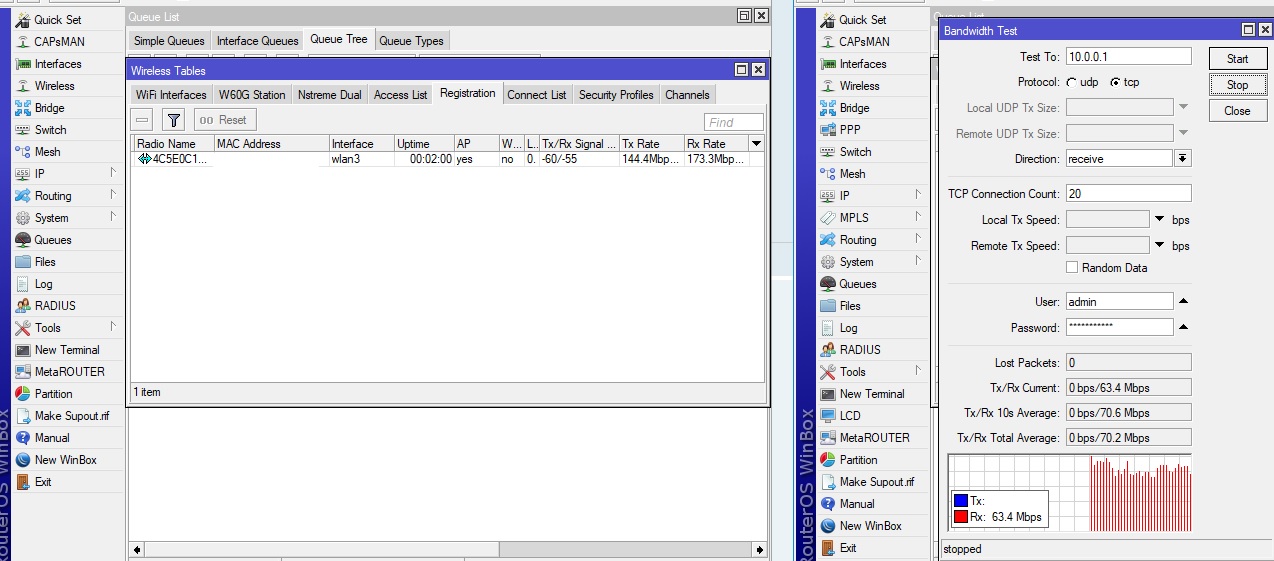Open MetaROUTER in left WinBox sidebar
The height and width of the screenshot is (561, 1274).
click(69, 372)
